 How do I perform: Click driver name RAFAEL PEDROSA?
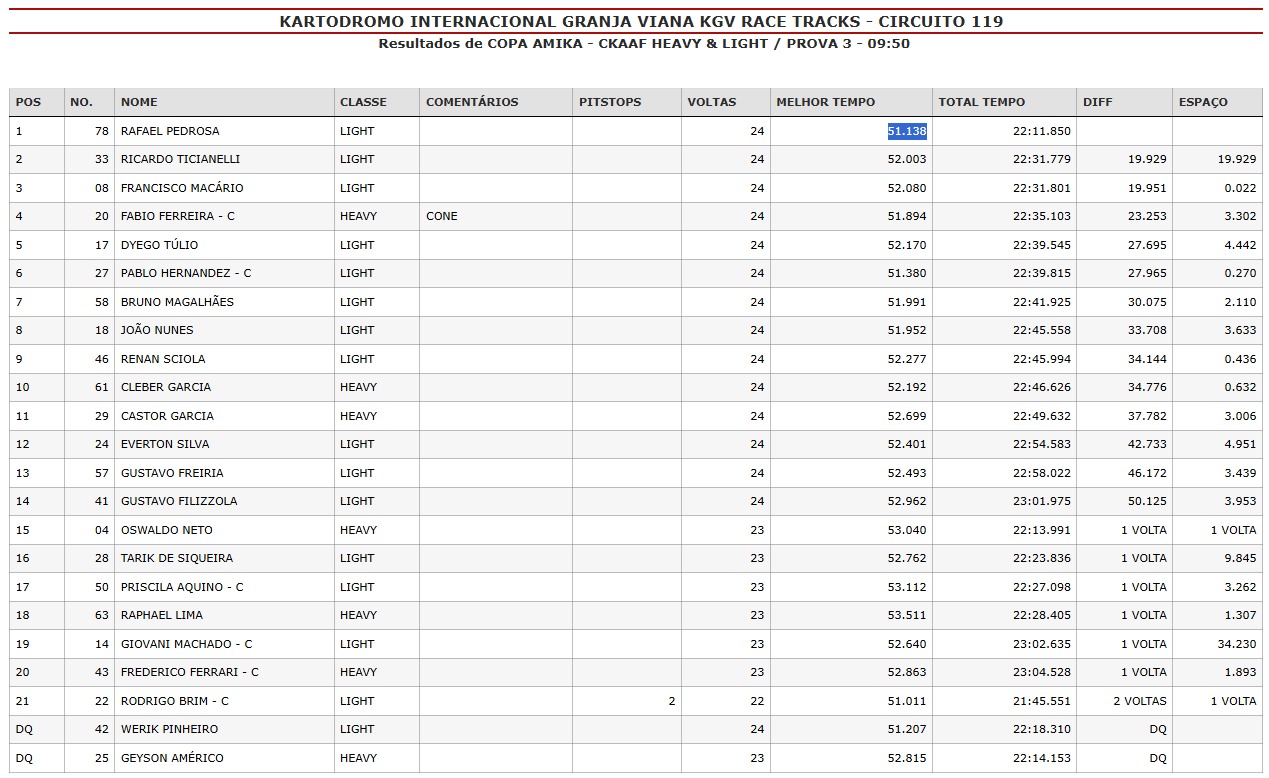pos(170,131)
